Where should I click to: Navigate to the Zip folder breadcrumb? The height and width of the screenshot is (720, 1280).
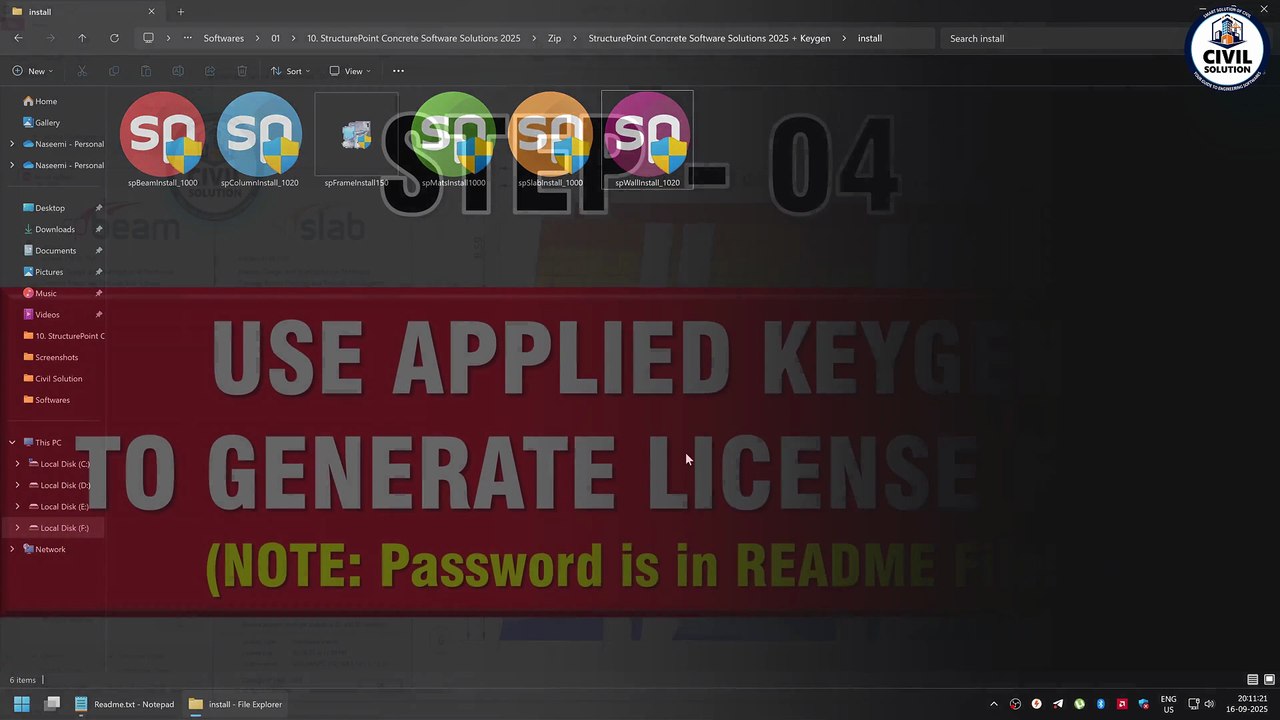pyautogui.click(x=554, y=38)
